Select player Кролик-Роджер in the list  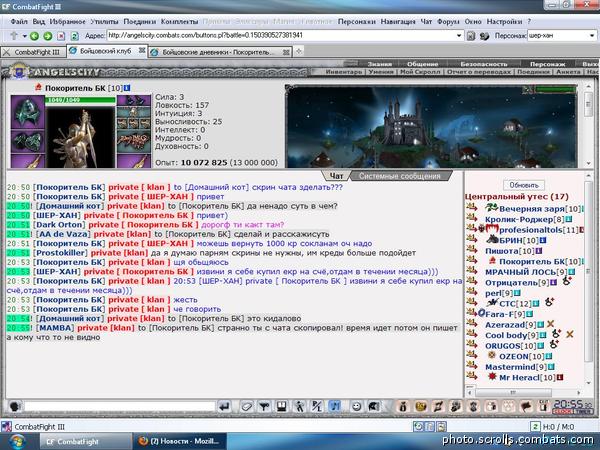point(519,220)
